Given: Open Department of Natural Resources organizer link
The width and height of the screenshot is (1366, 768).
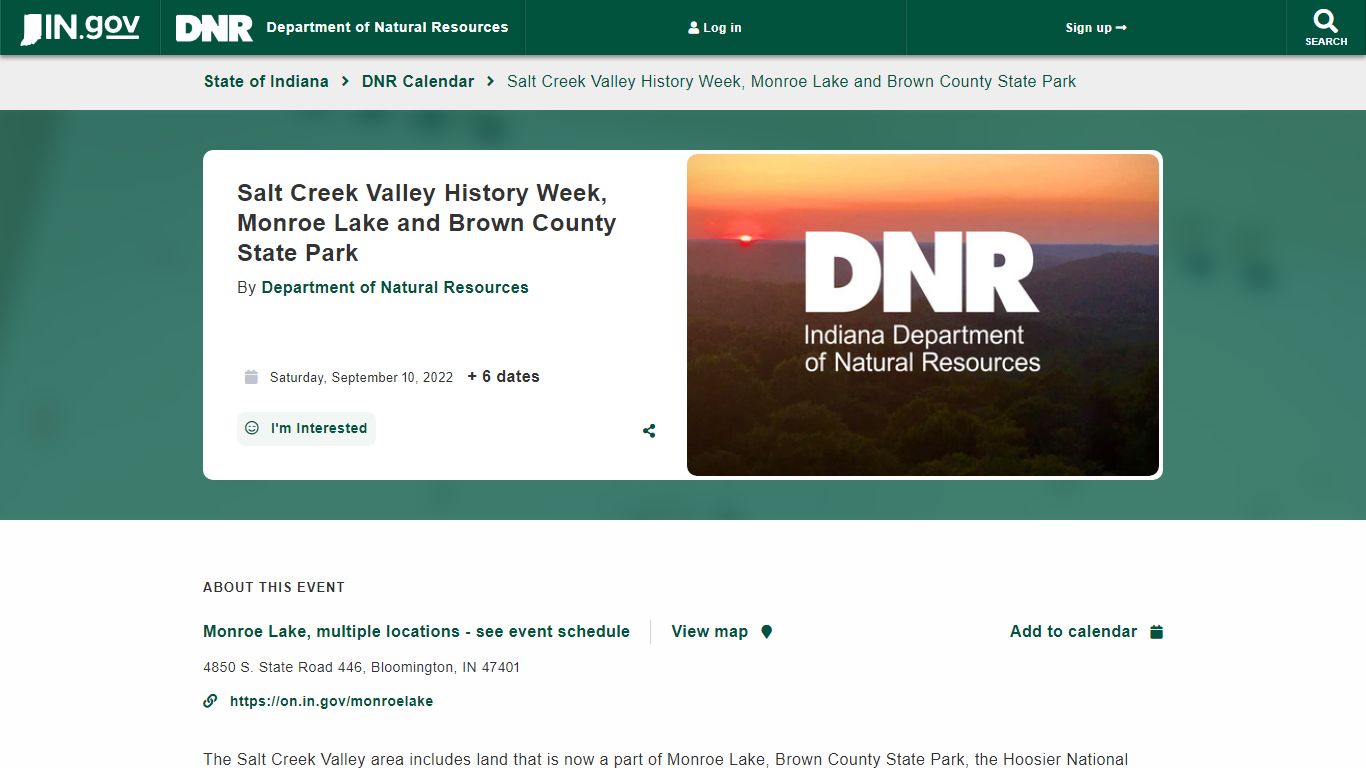Looking at the screenshot, I should coord(395,288).
